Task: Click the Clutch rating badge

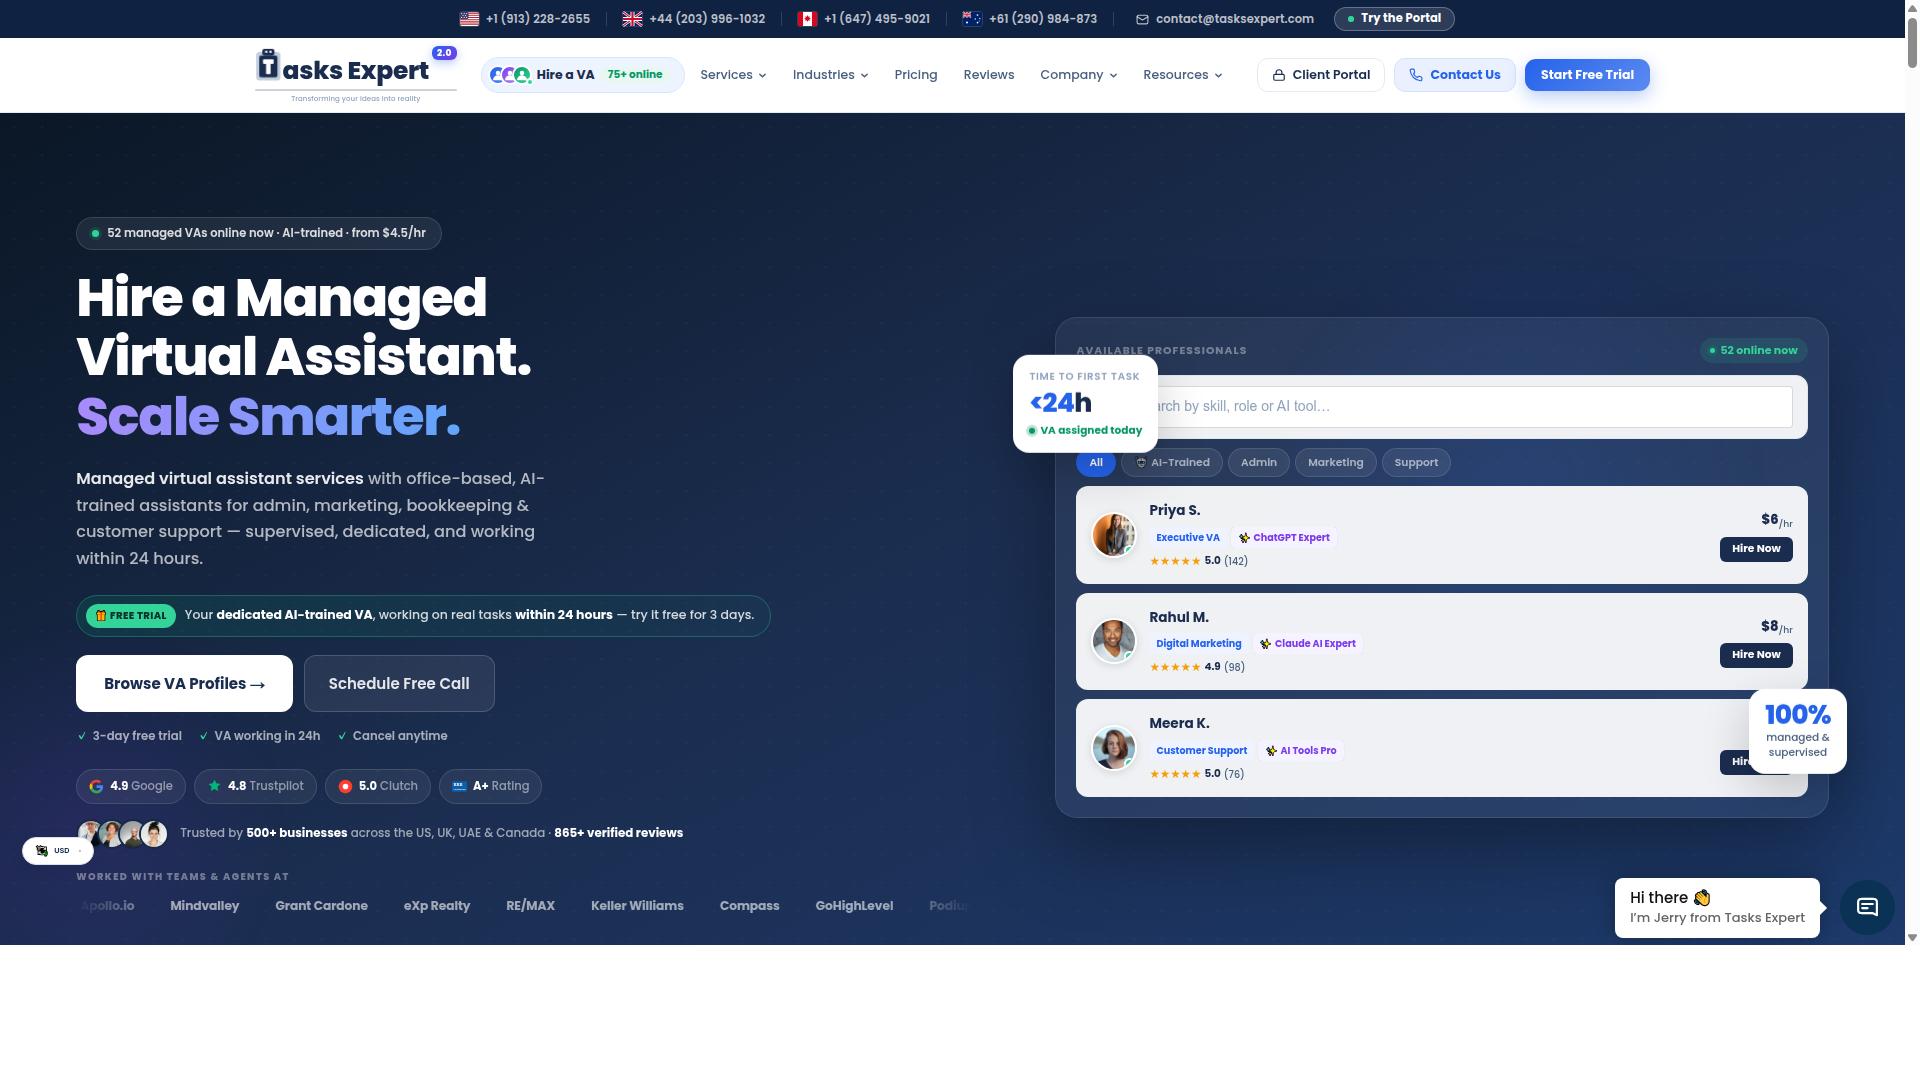Action: click(378, 786)
